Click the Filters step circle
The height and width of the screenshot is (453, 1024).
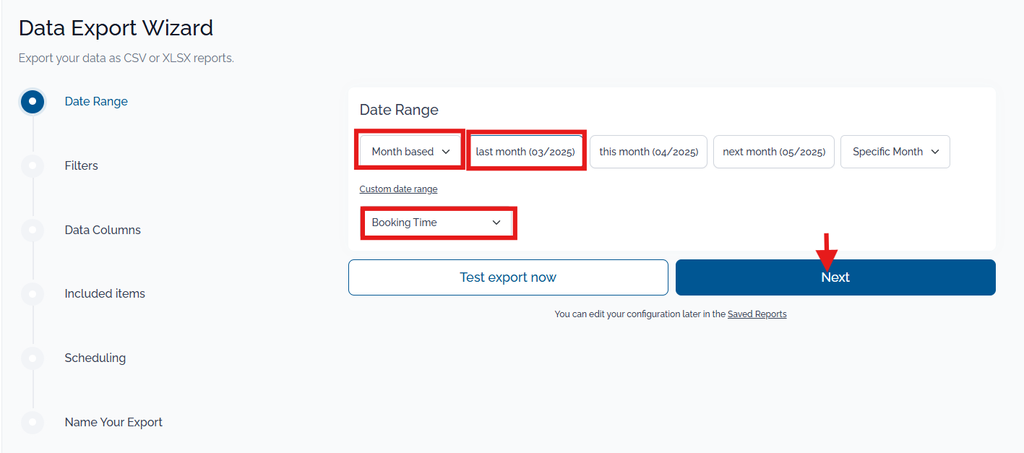tap(33, 166)
